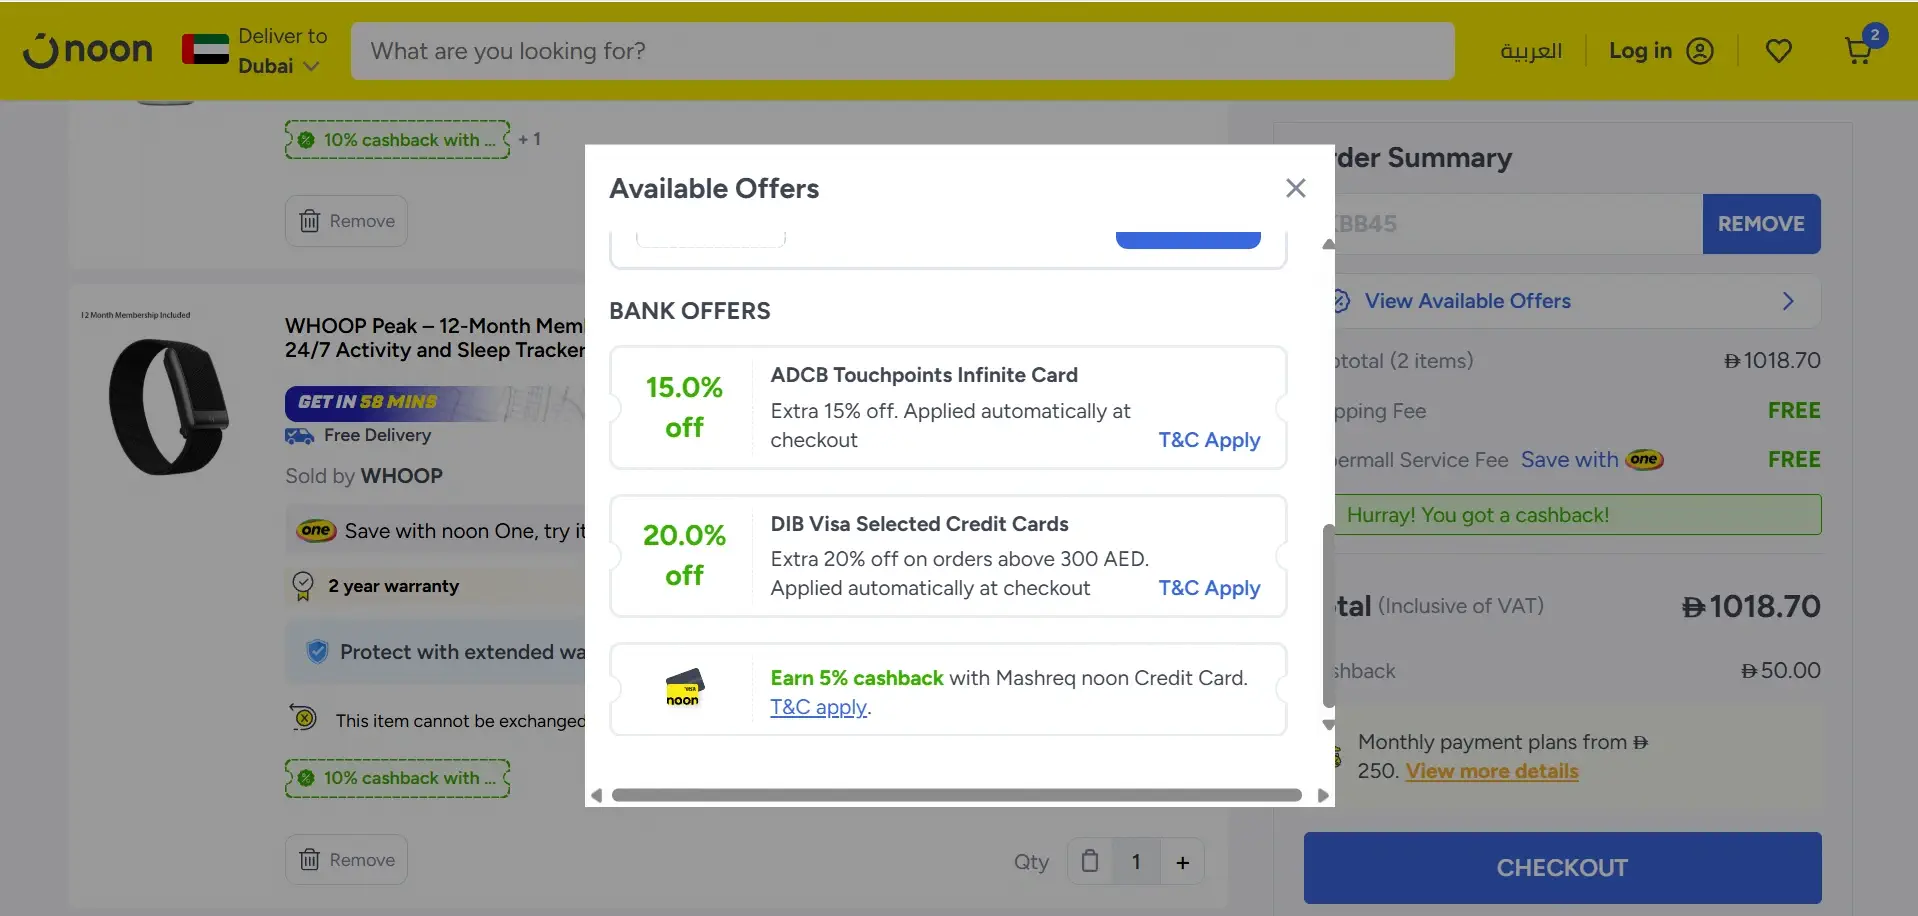This screenshot has width=1918, height=916.
Task: Switch language to Arabic
Action: coord(1530,51)
